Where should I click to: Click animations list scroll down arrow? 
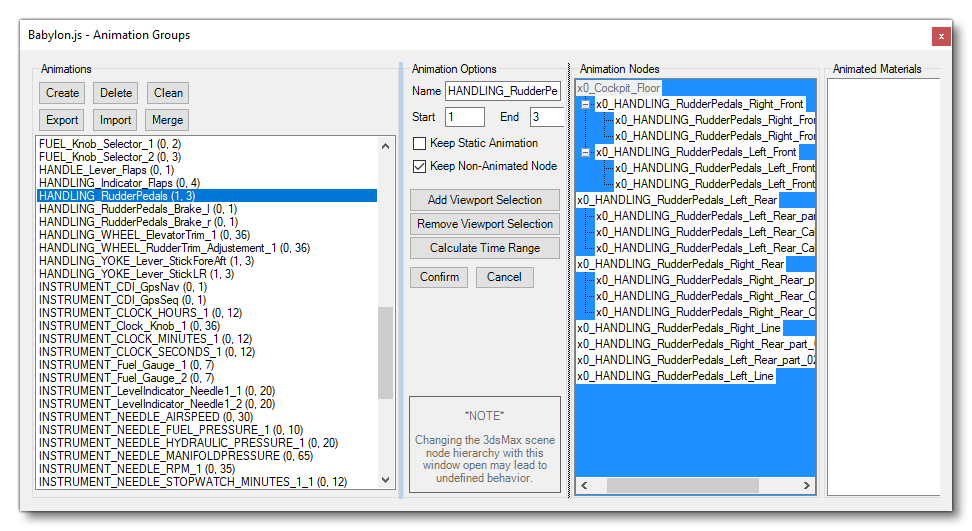point(387,480)
